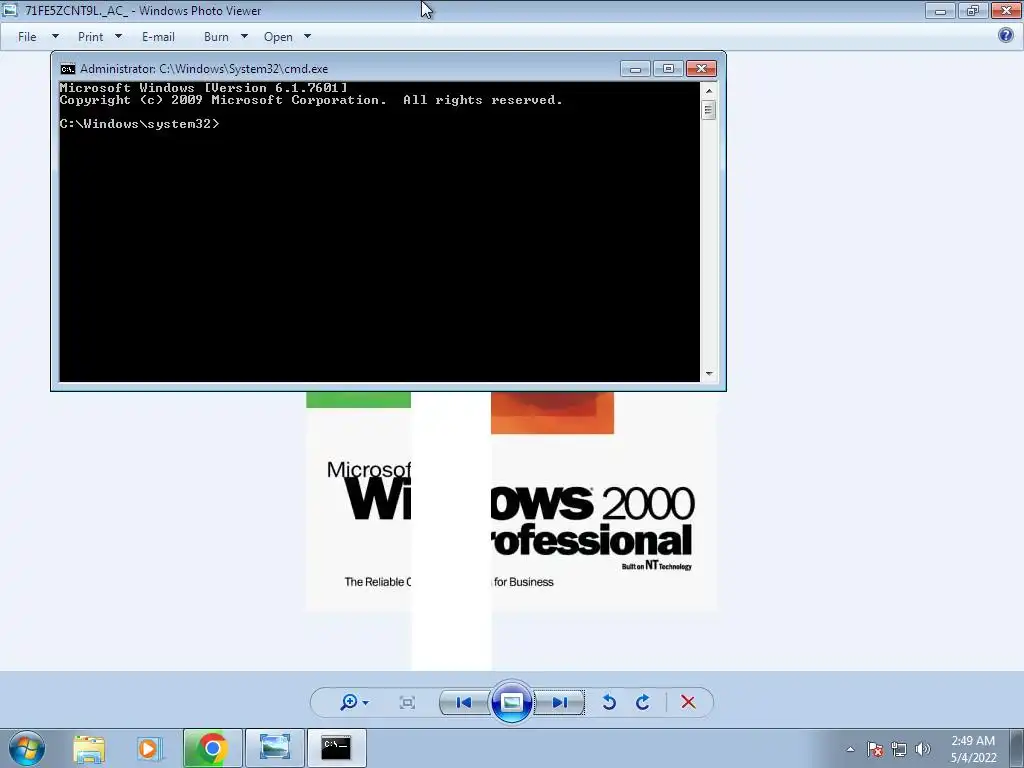The width and height of the screenshot is (1024, 768).
Task: Open Google Chrome from the taskbar
Action: [x=212, y=748]
